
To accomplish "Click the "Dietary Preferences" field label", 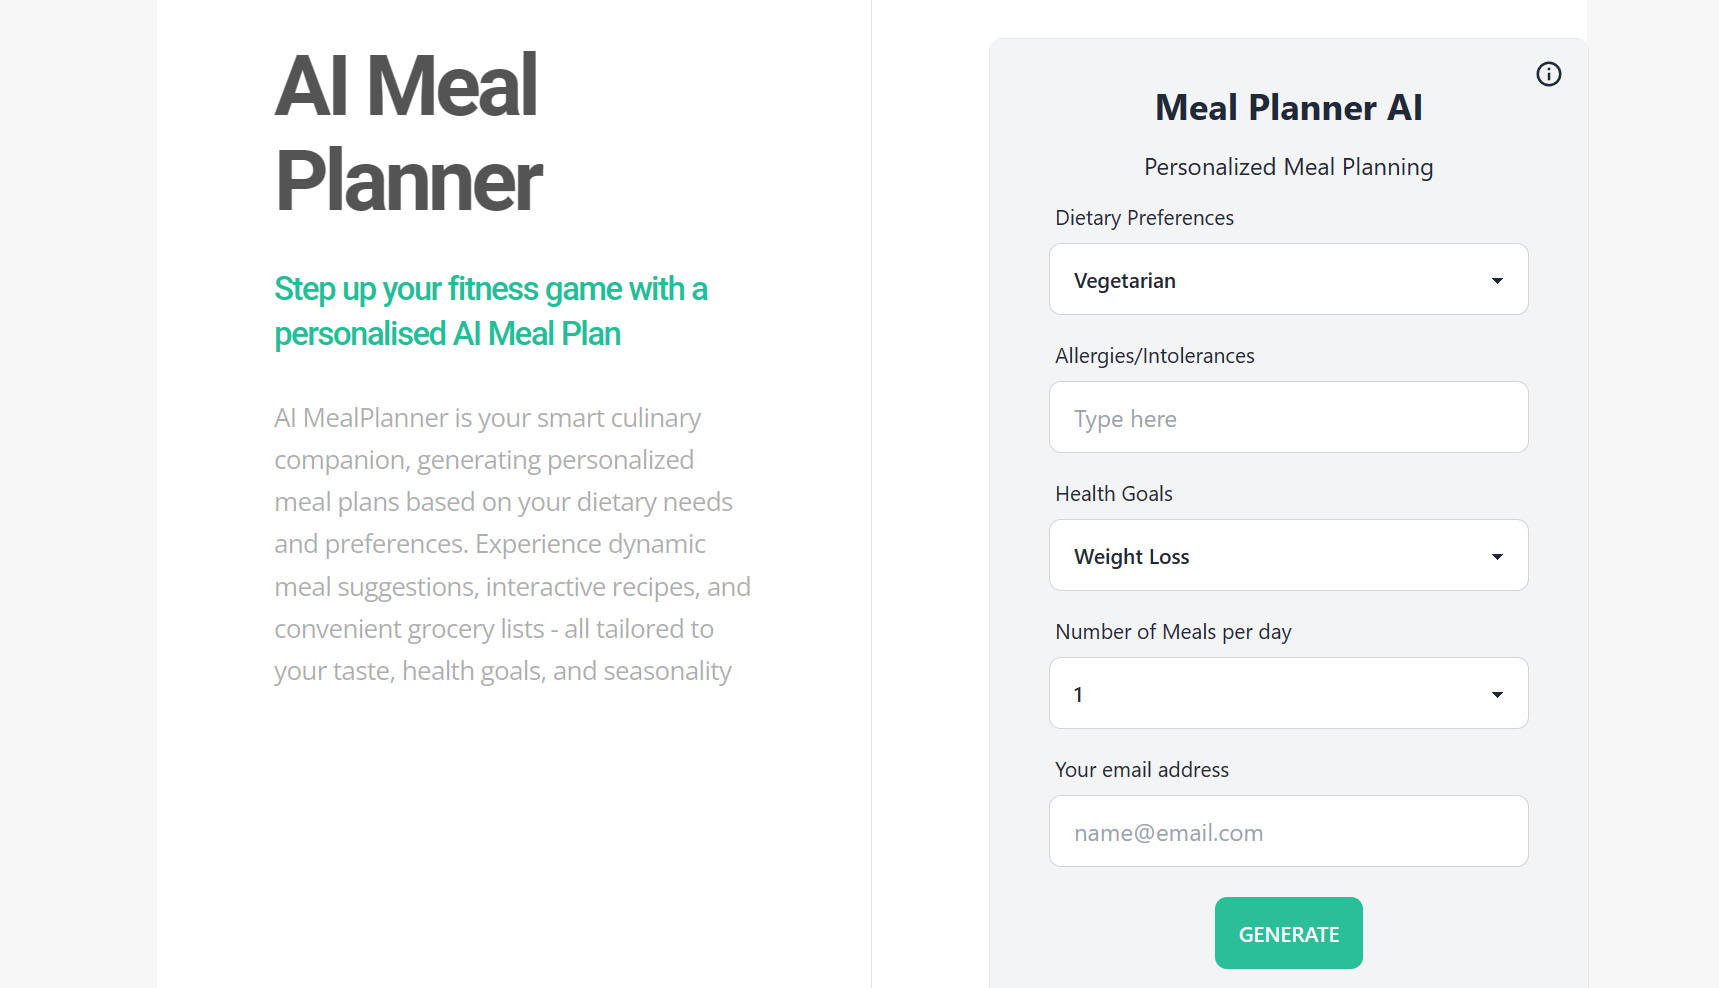I will pos(1144,218).
